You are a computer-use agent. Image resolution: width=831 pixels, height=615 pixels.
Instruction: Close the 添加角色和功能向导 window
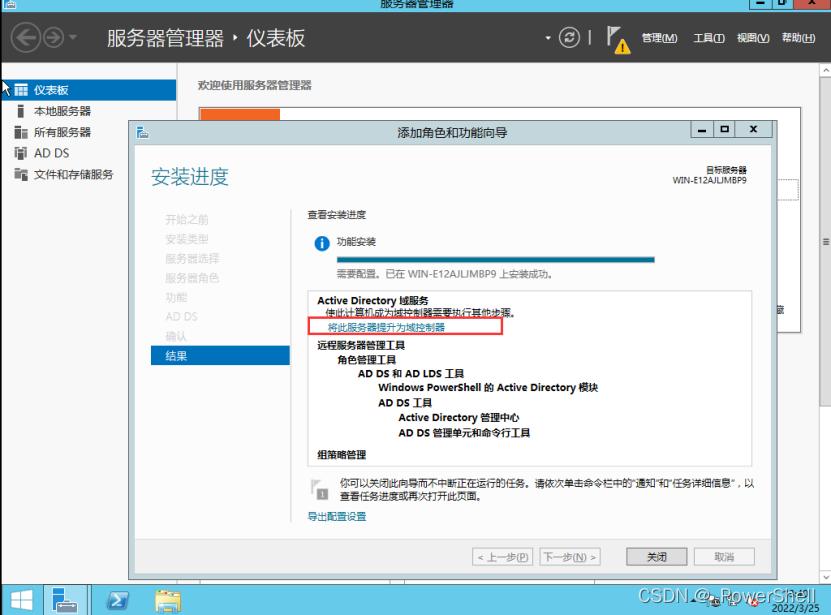[x=754, y=129]
